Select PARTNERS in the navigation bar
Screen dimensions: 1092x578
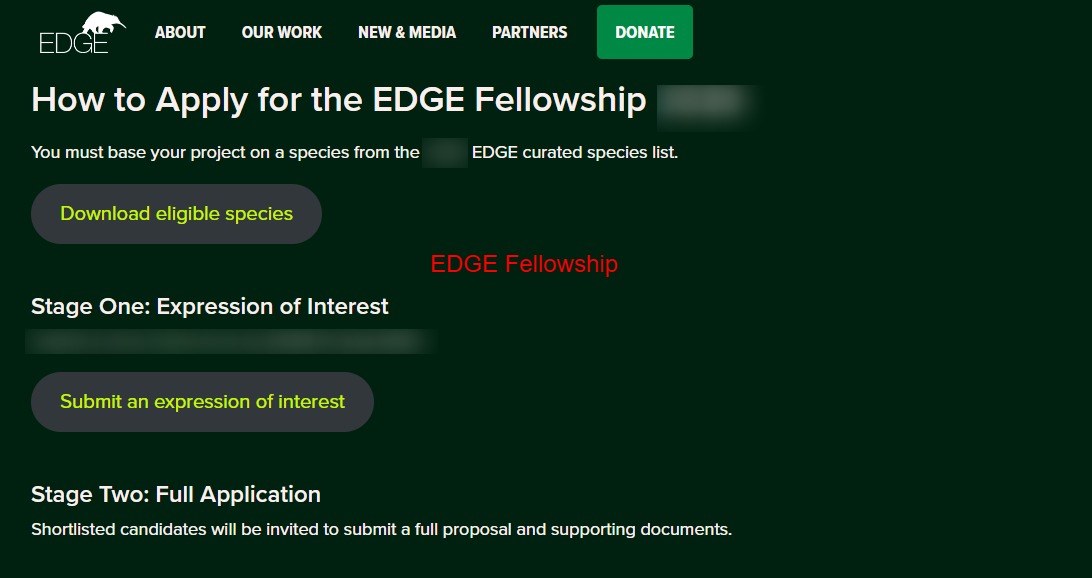529,32
